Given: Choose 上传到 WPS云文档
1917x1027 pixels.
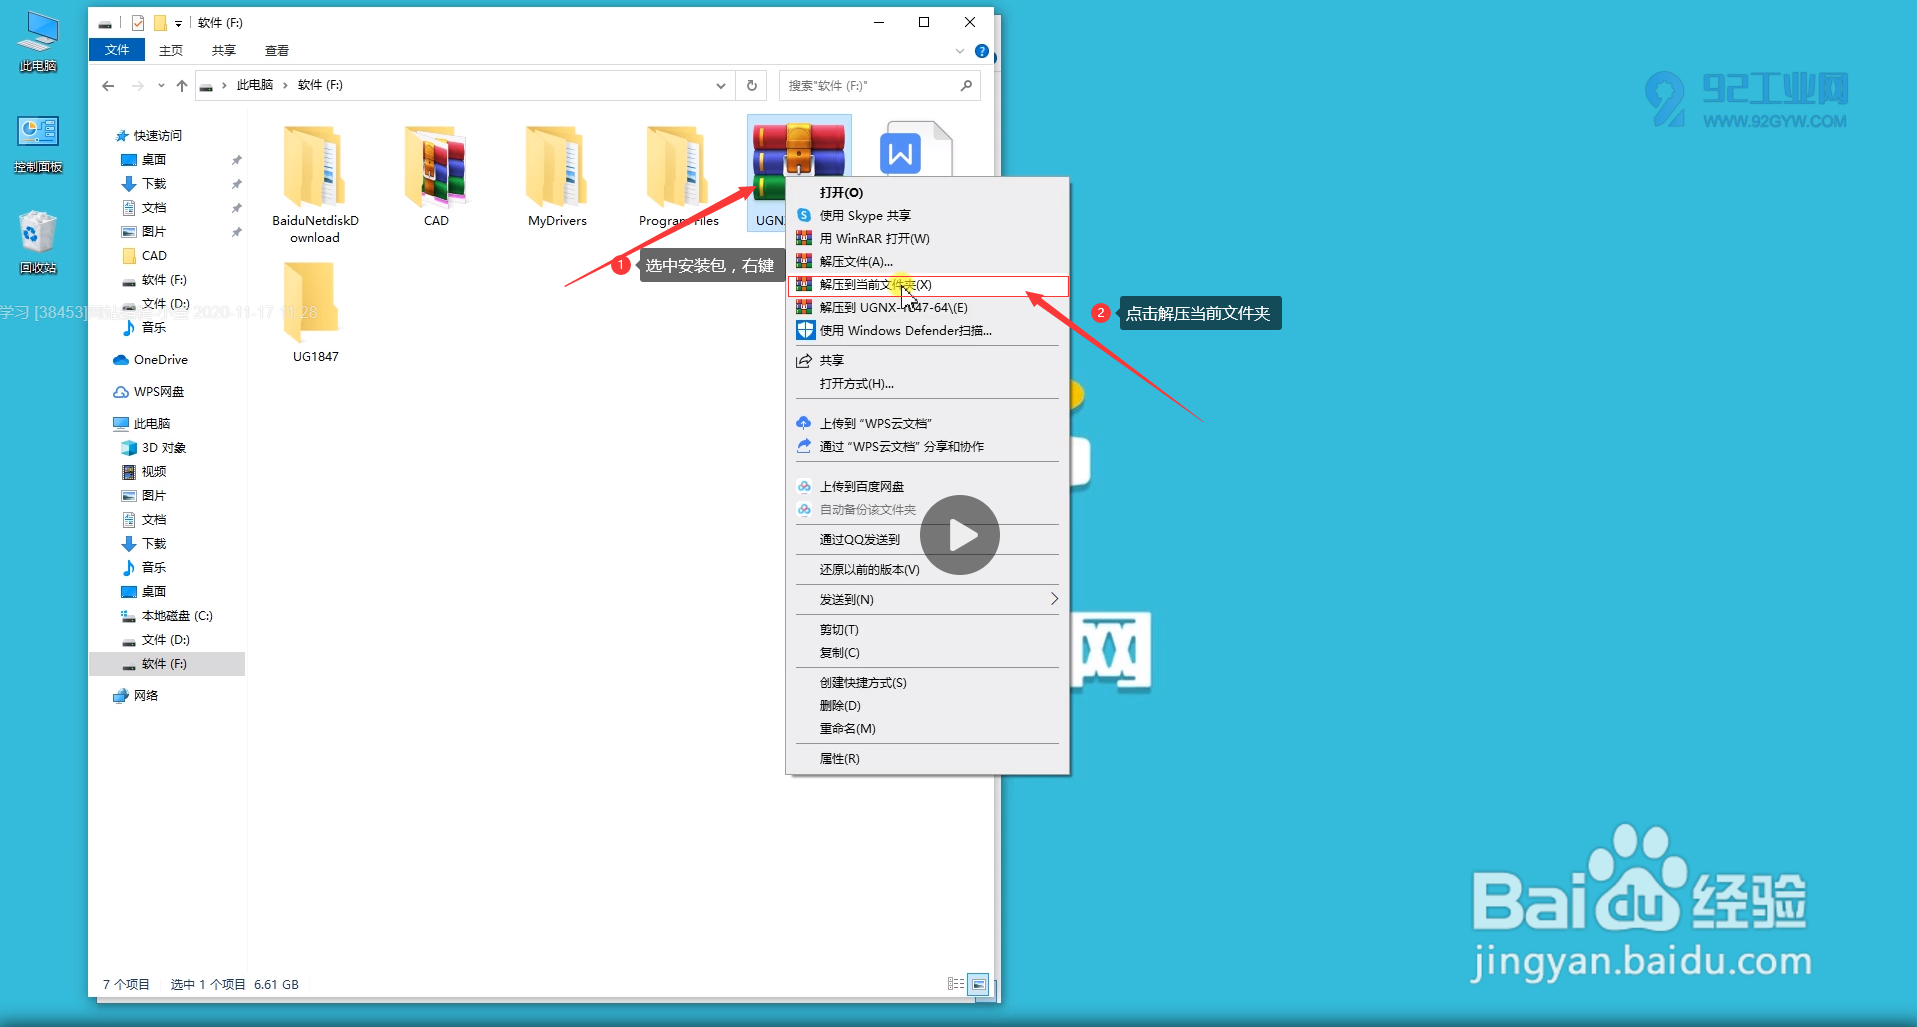Looking at the screenshot, I should (928, 423).
